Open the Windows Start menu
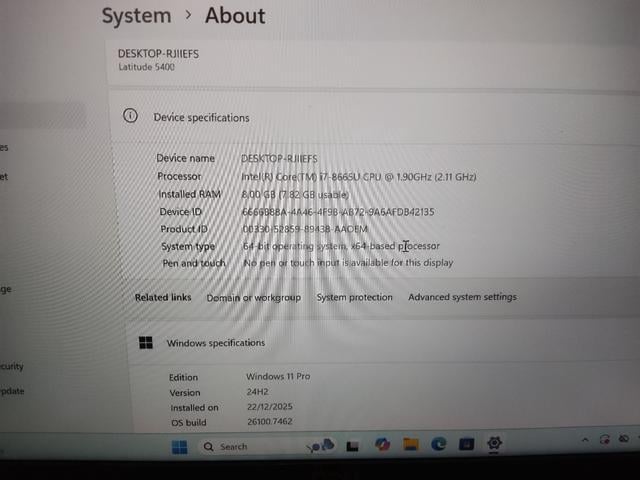The image size is (640, 480). [180, 447]
